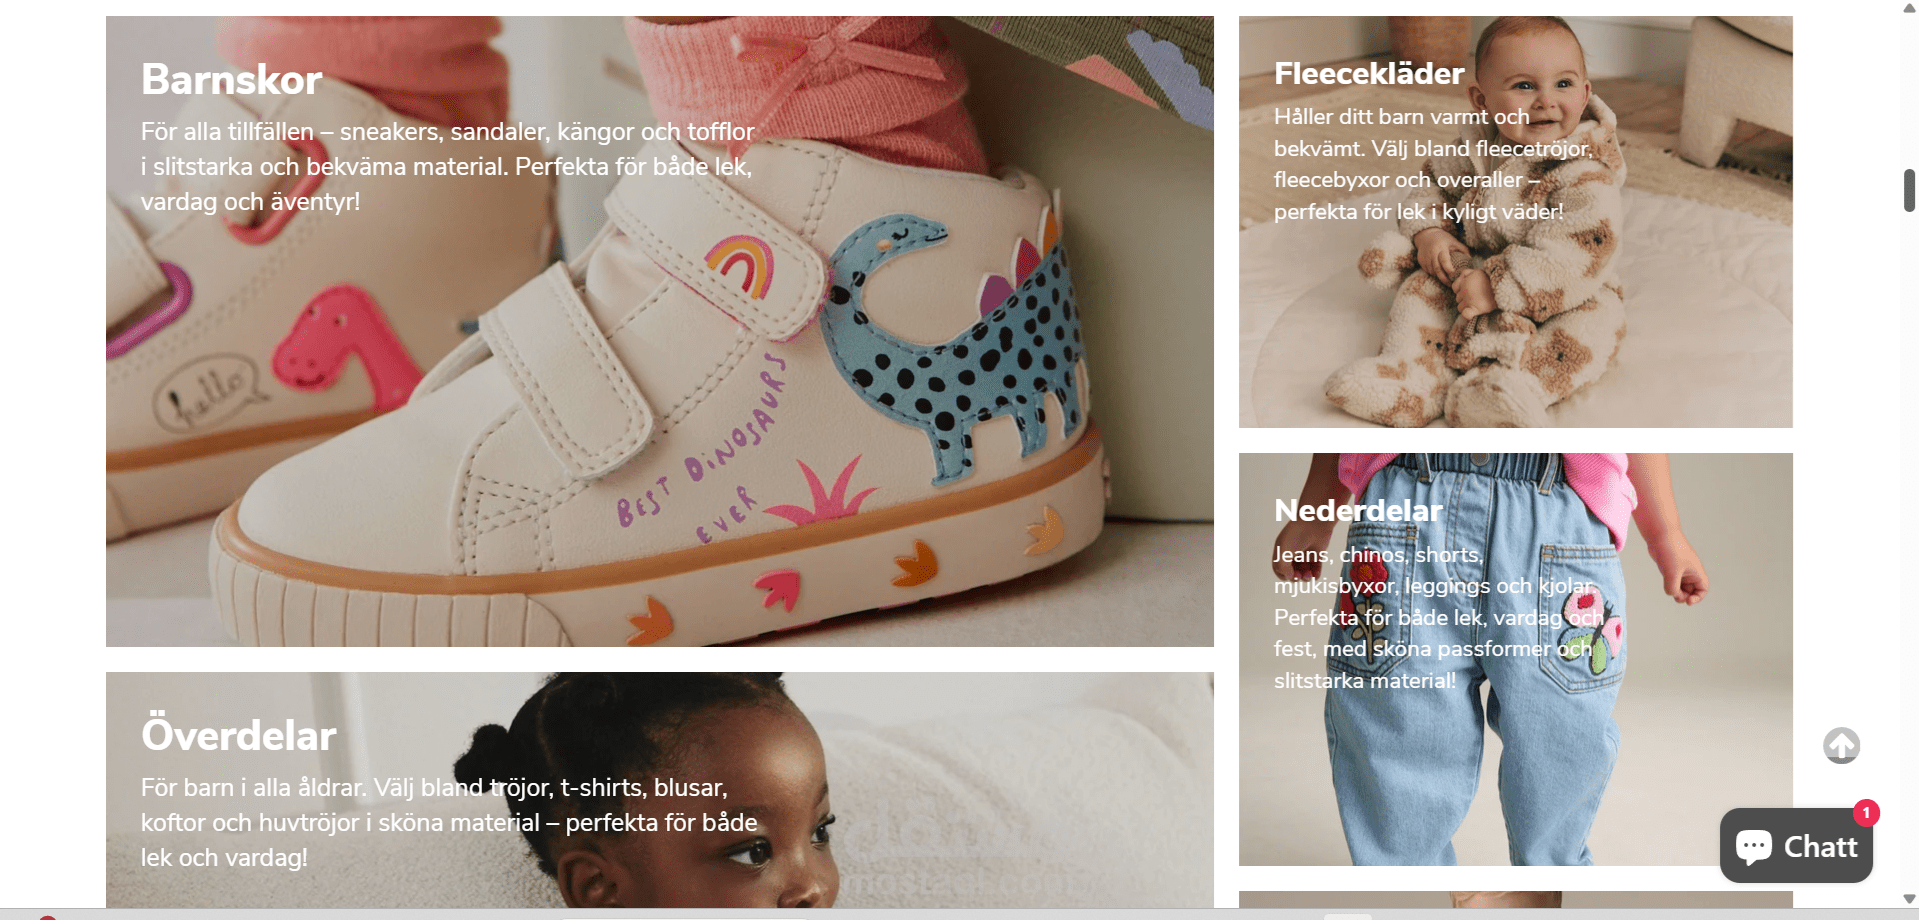
Task: Click the scrollbar down arrow
Action: [x=1909, y=899]
